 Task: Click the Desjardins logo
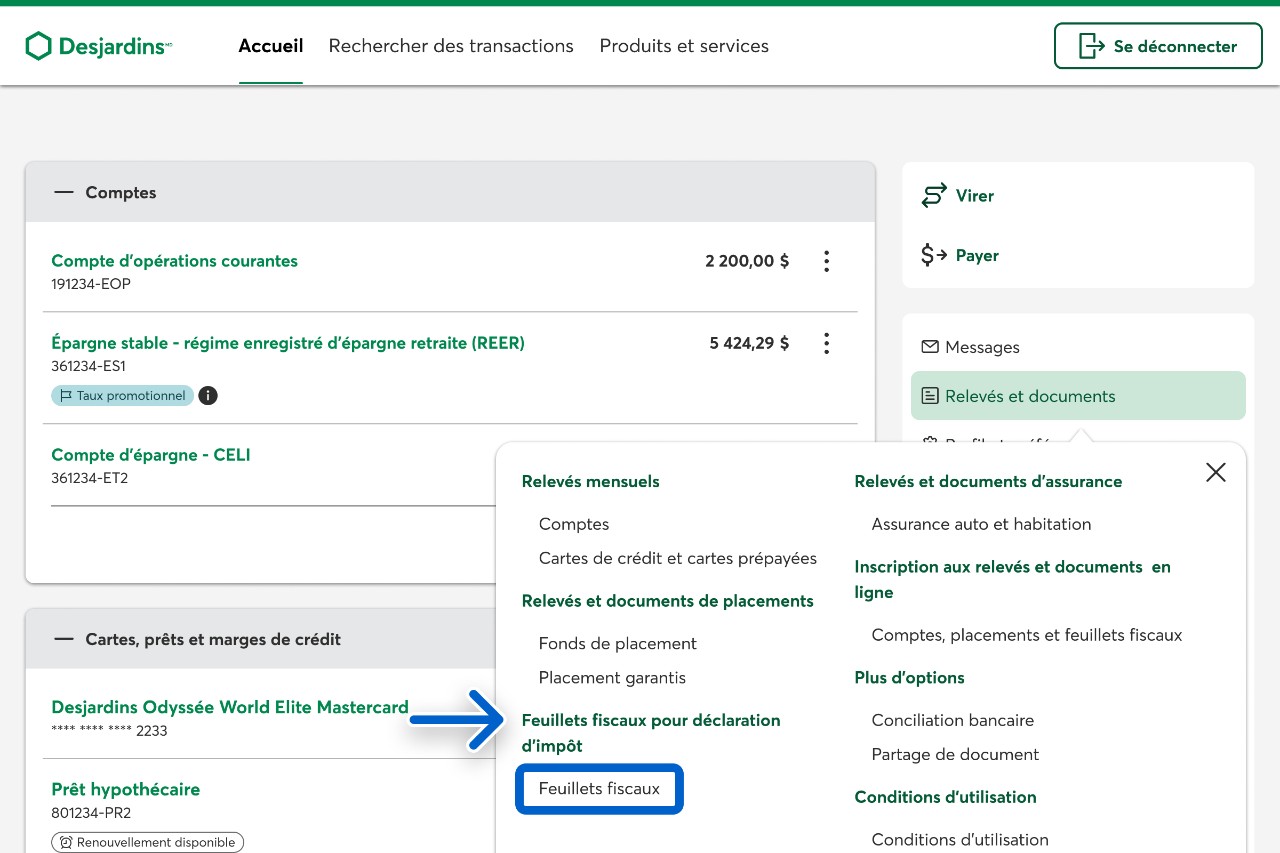pos(98,46)
